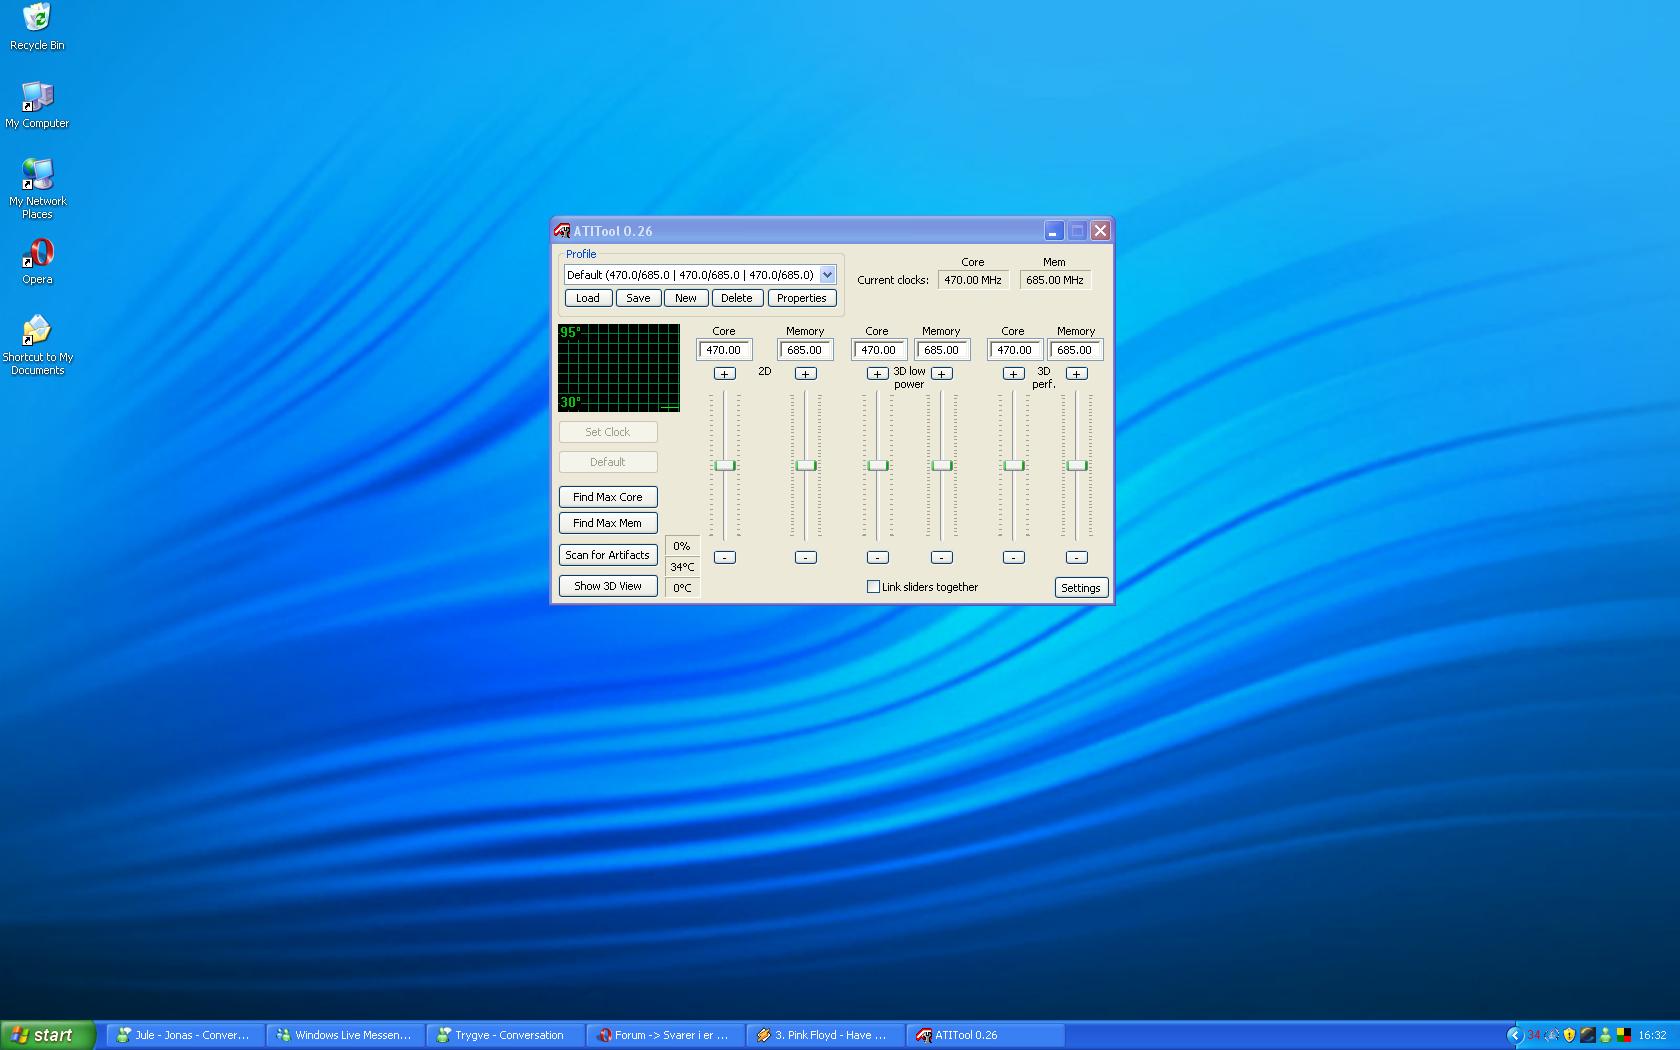Save the current profile

coord(638,298)
